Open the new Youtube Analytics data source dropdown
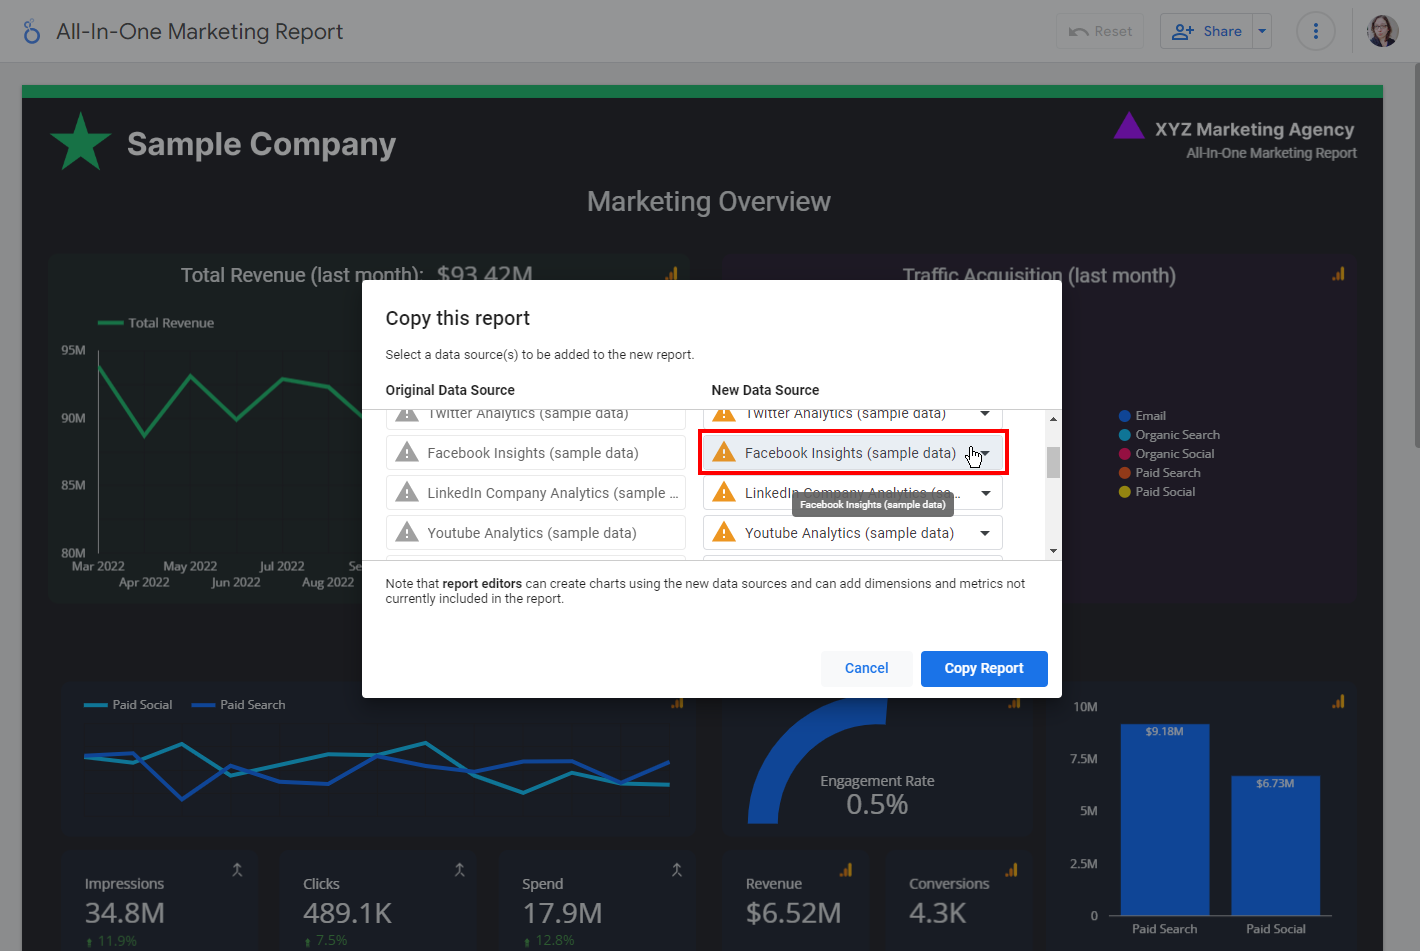1420x951 pixels. pyautogui.click(x=852, y=533)
